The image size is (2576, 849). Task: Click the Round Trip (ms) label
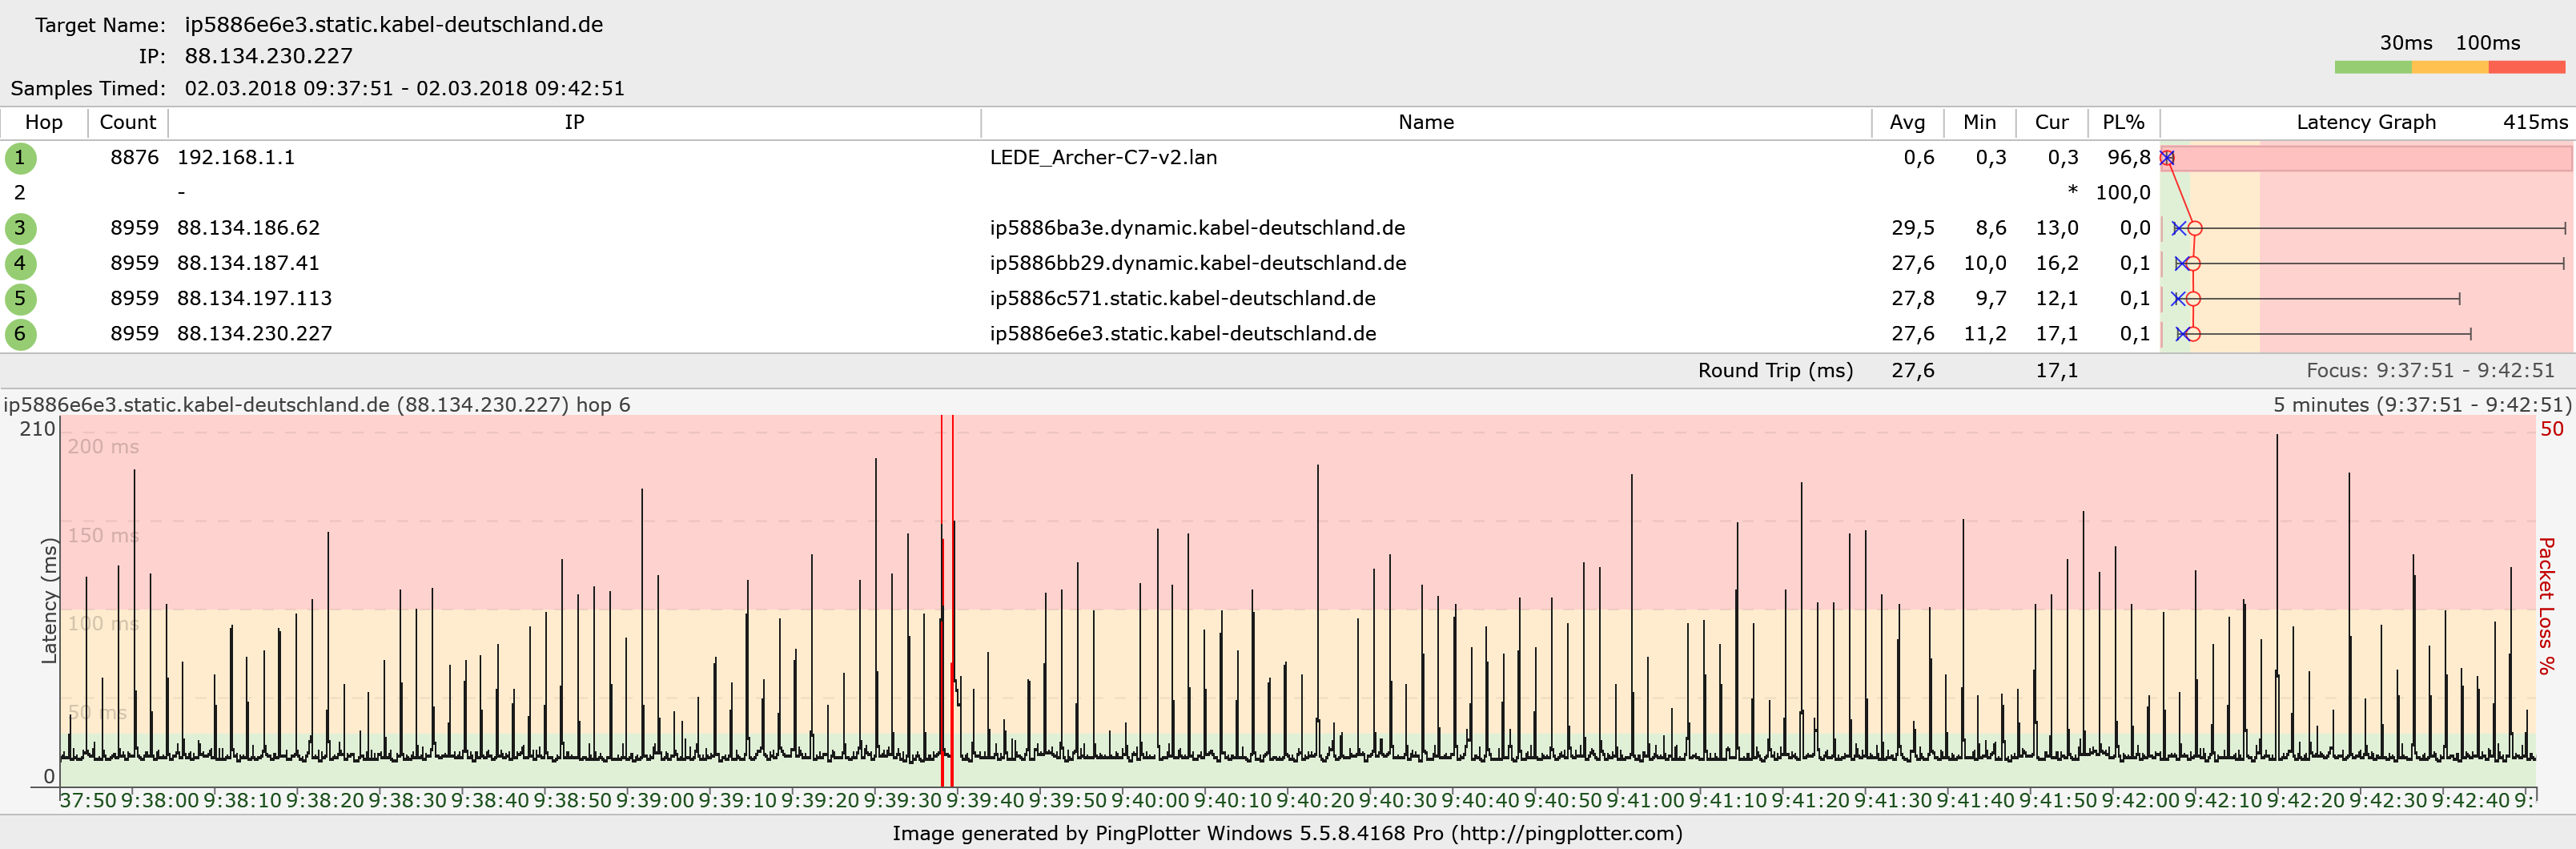tap(1775, 371)
